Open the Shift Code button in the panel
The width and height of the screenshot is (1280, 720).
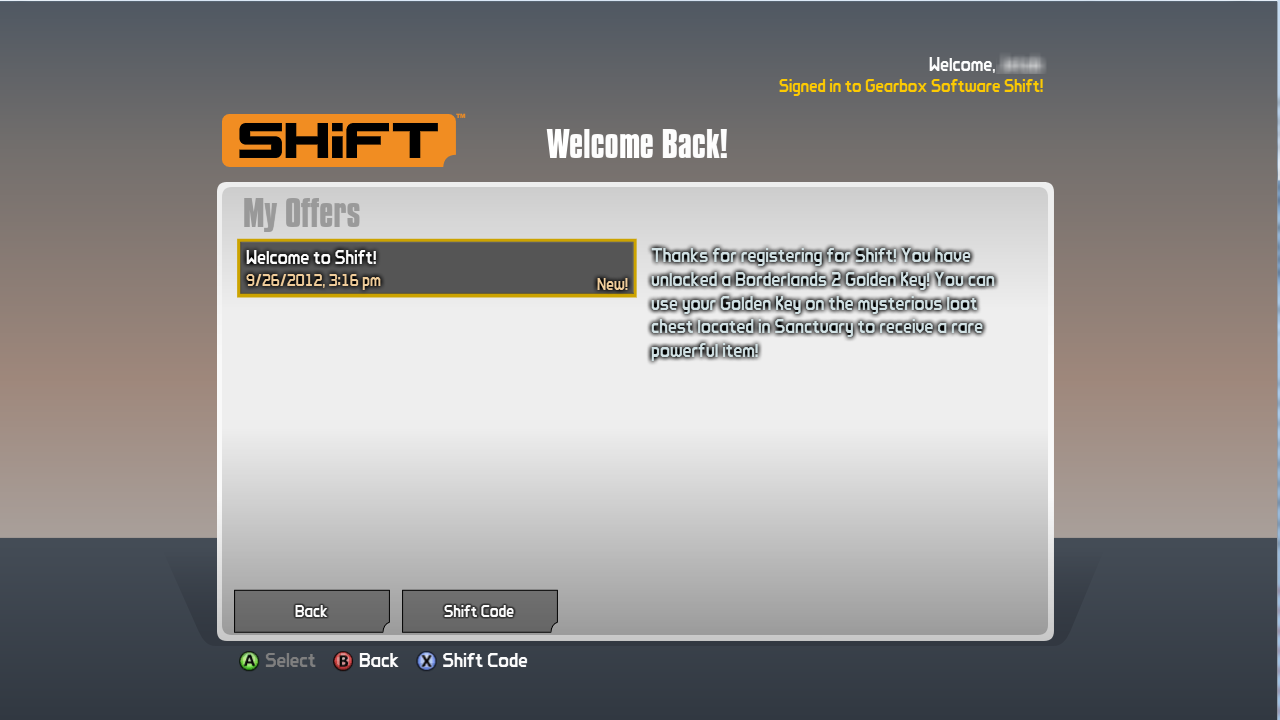click(479, 611)
